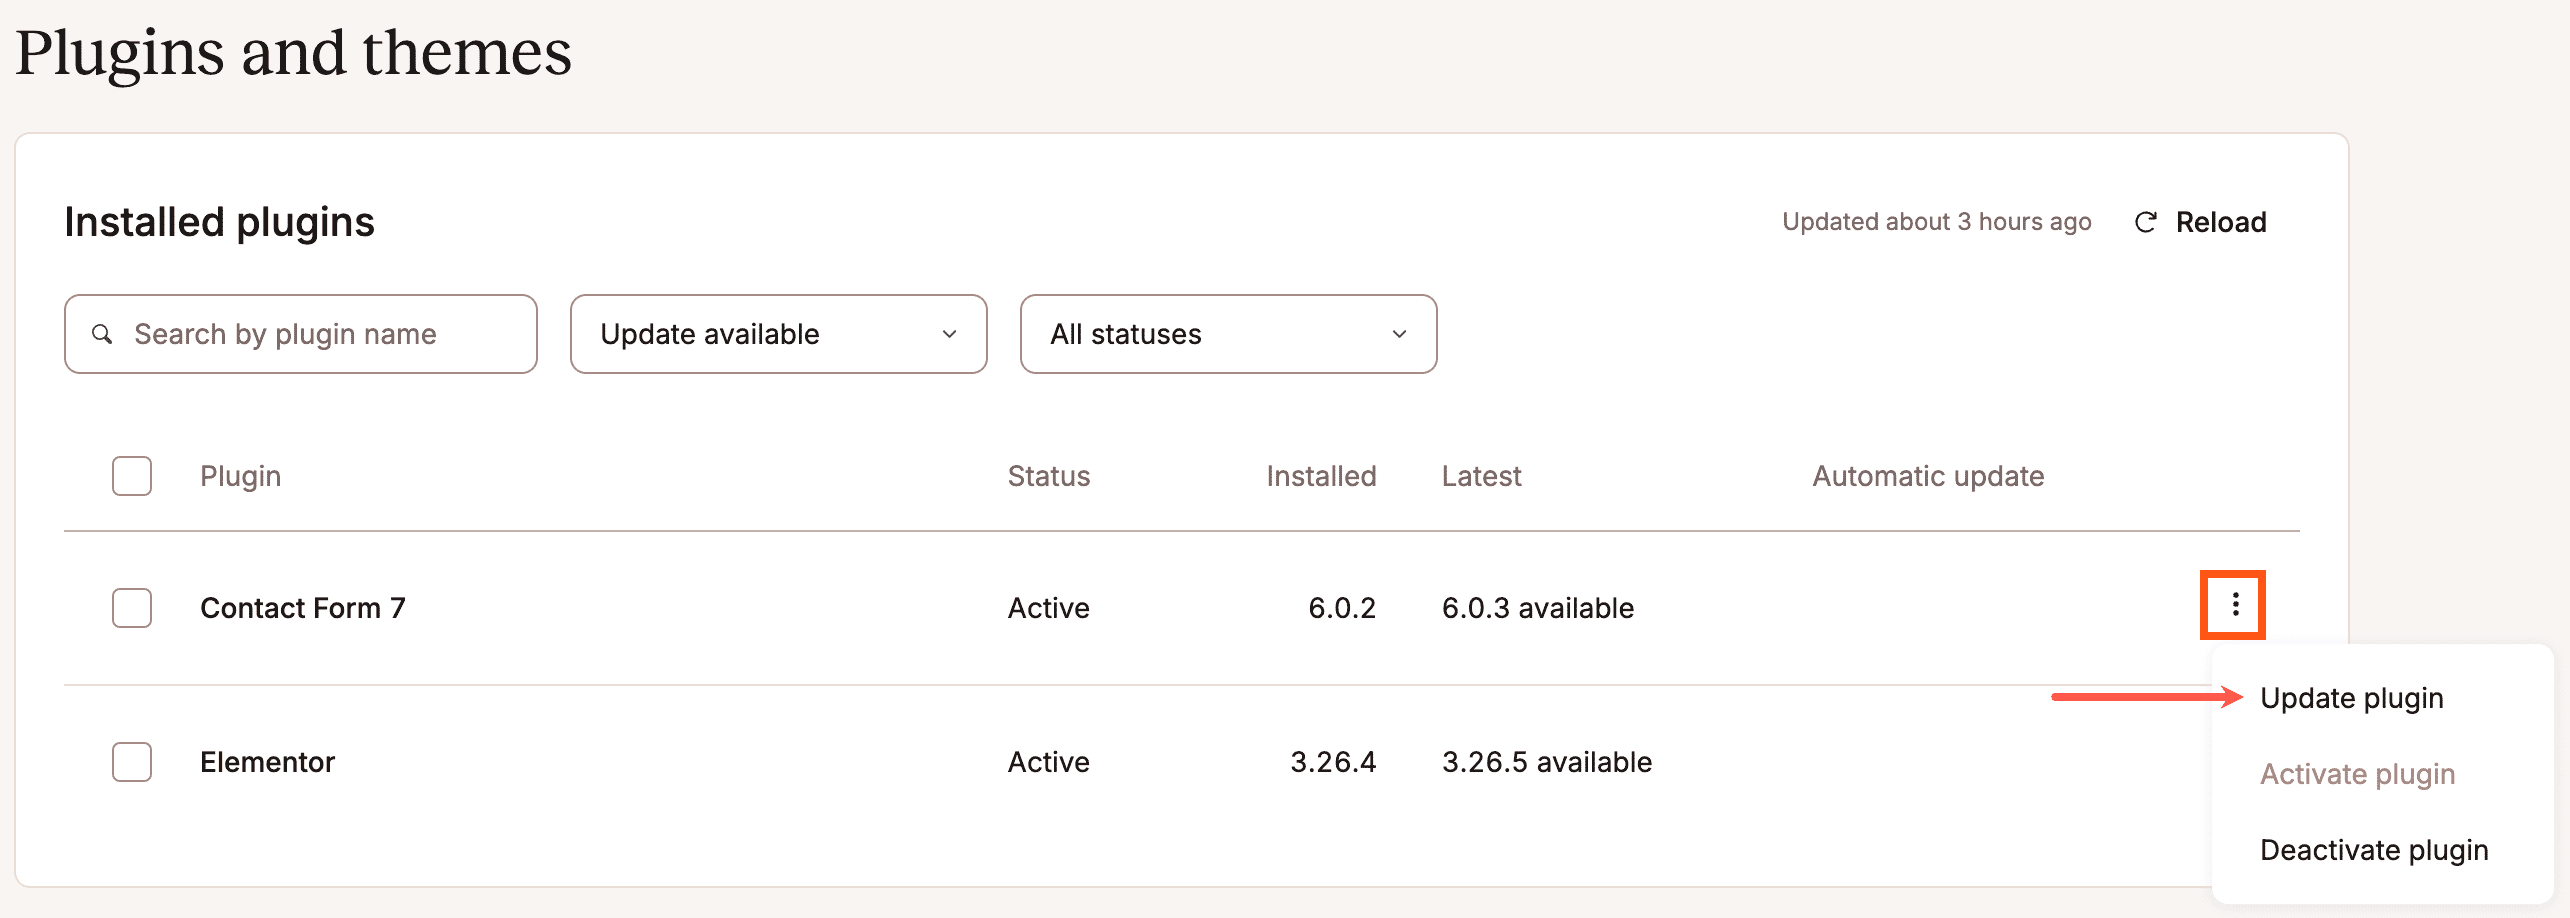Click the 6.0.3 available version text
Viewport: 2570px width, 918px height.
pos(1537,608)
